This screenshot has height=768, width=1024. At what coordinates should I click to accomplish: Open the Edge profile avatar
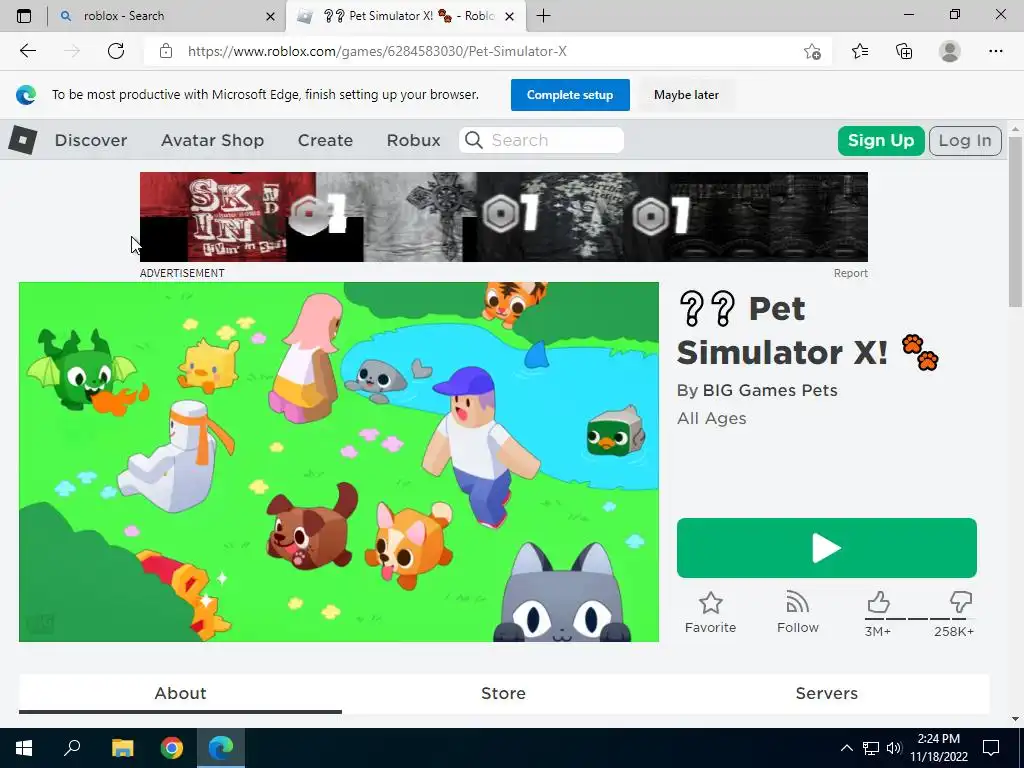[x=950, y=51]
